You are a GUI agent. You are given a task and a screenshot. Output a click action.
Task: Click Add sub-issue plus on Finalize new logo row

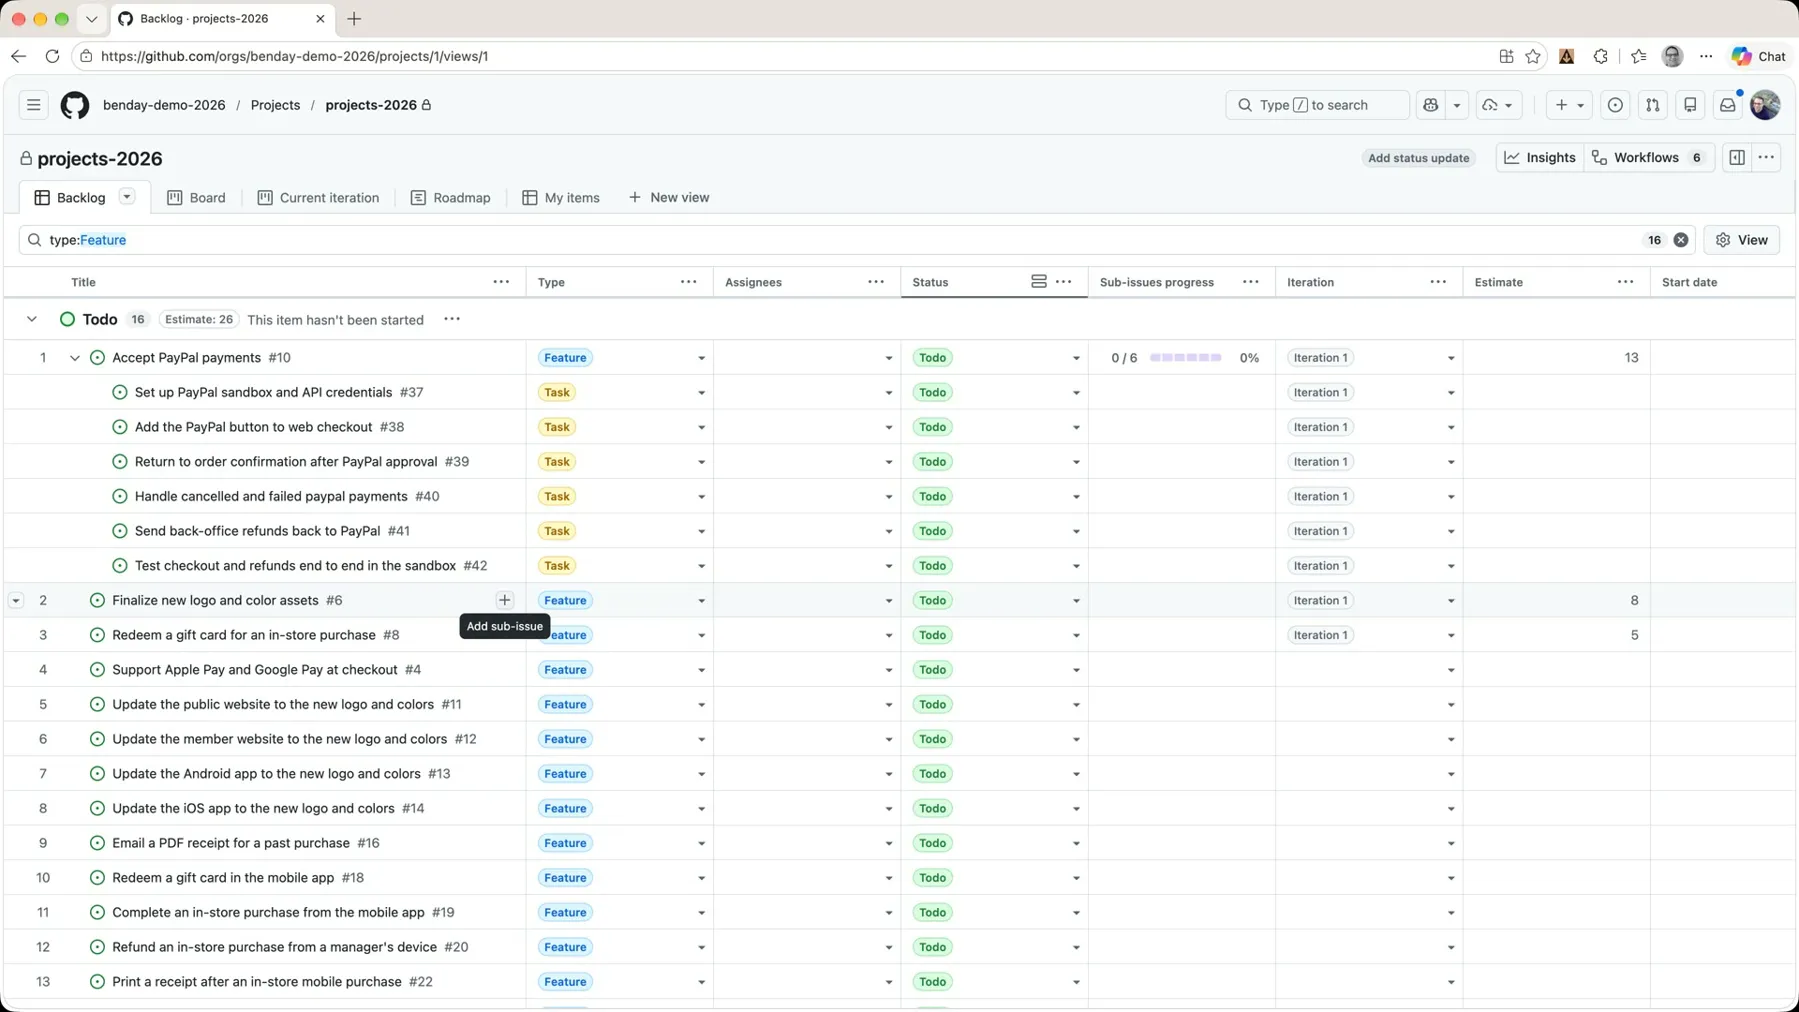(505, 600)
